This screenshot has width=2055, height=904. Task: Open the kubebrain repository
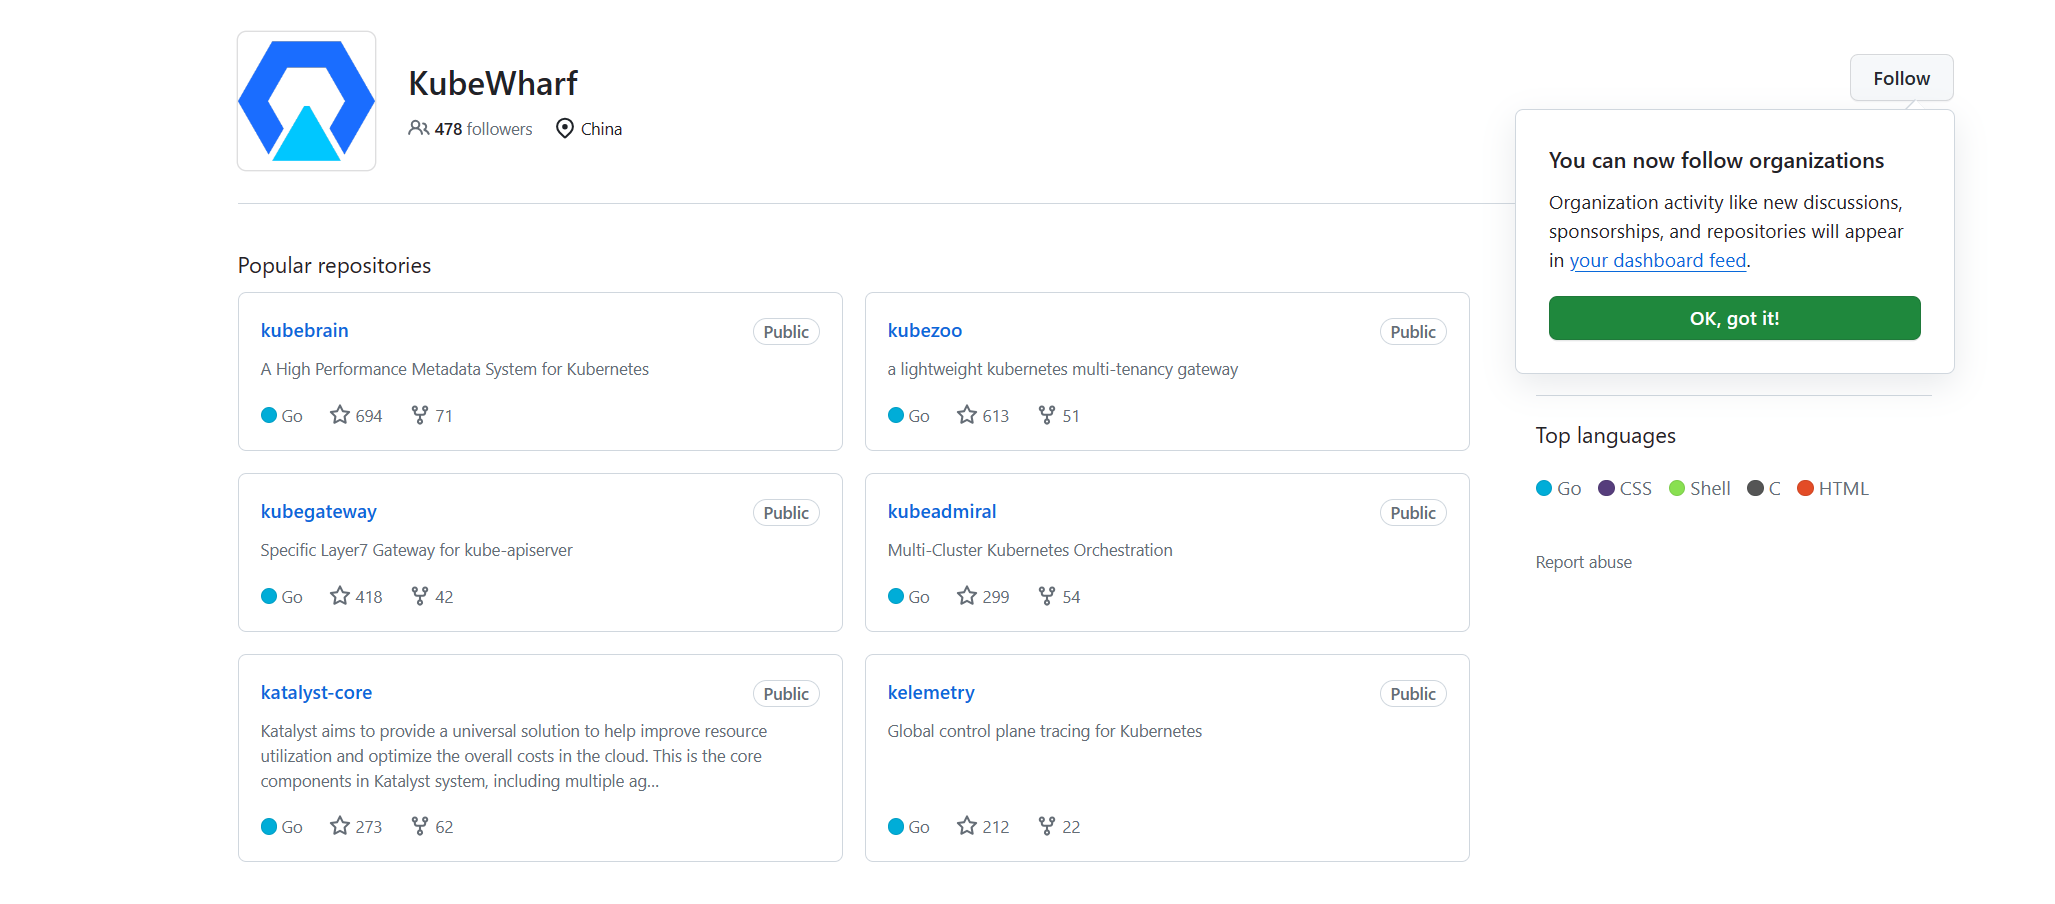[304, 331]
